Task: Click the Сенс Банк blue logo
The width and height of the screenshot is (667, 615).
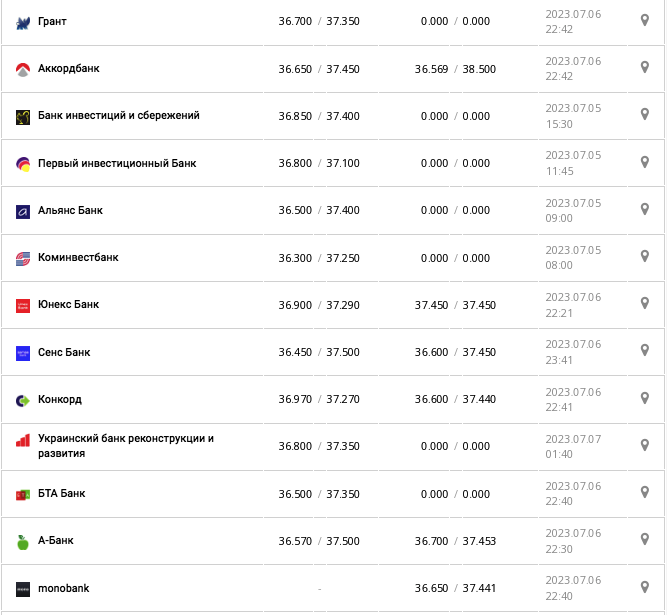Action: pyautogui.click(x=23, y=353)
